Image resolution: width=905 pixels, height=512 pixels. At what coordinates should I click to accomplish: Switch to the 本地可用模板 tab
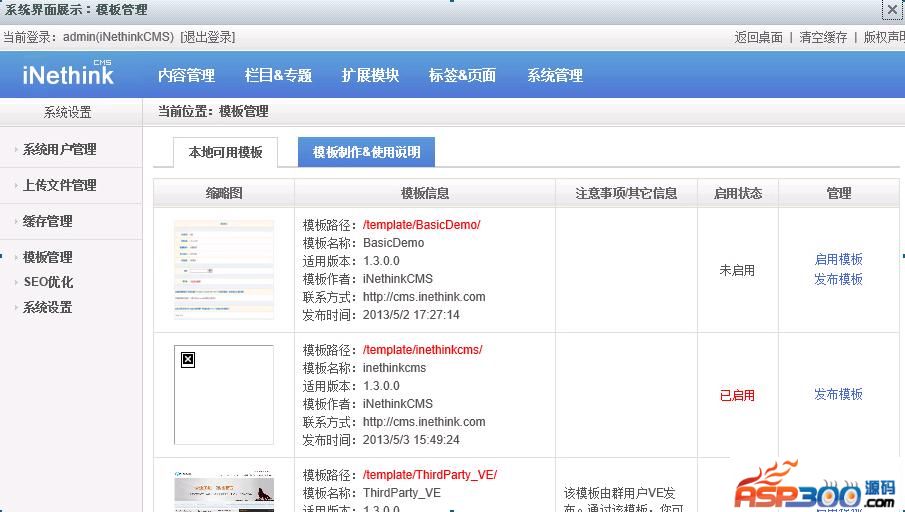225,152
